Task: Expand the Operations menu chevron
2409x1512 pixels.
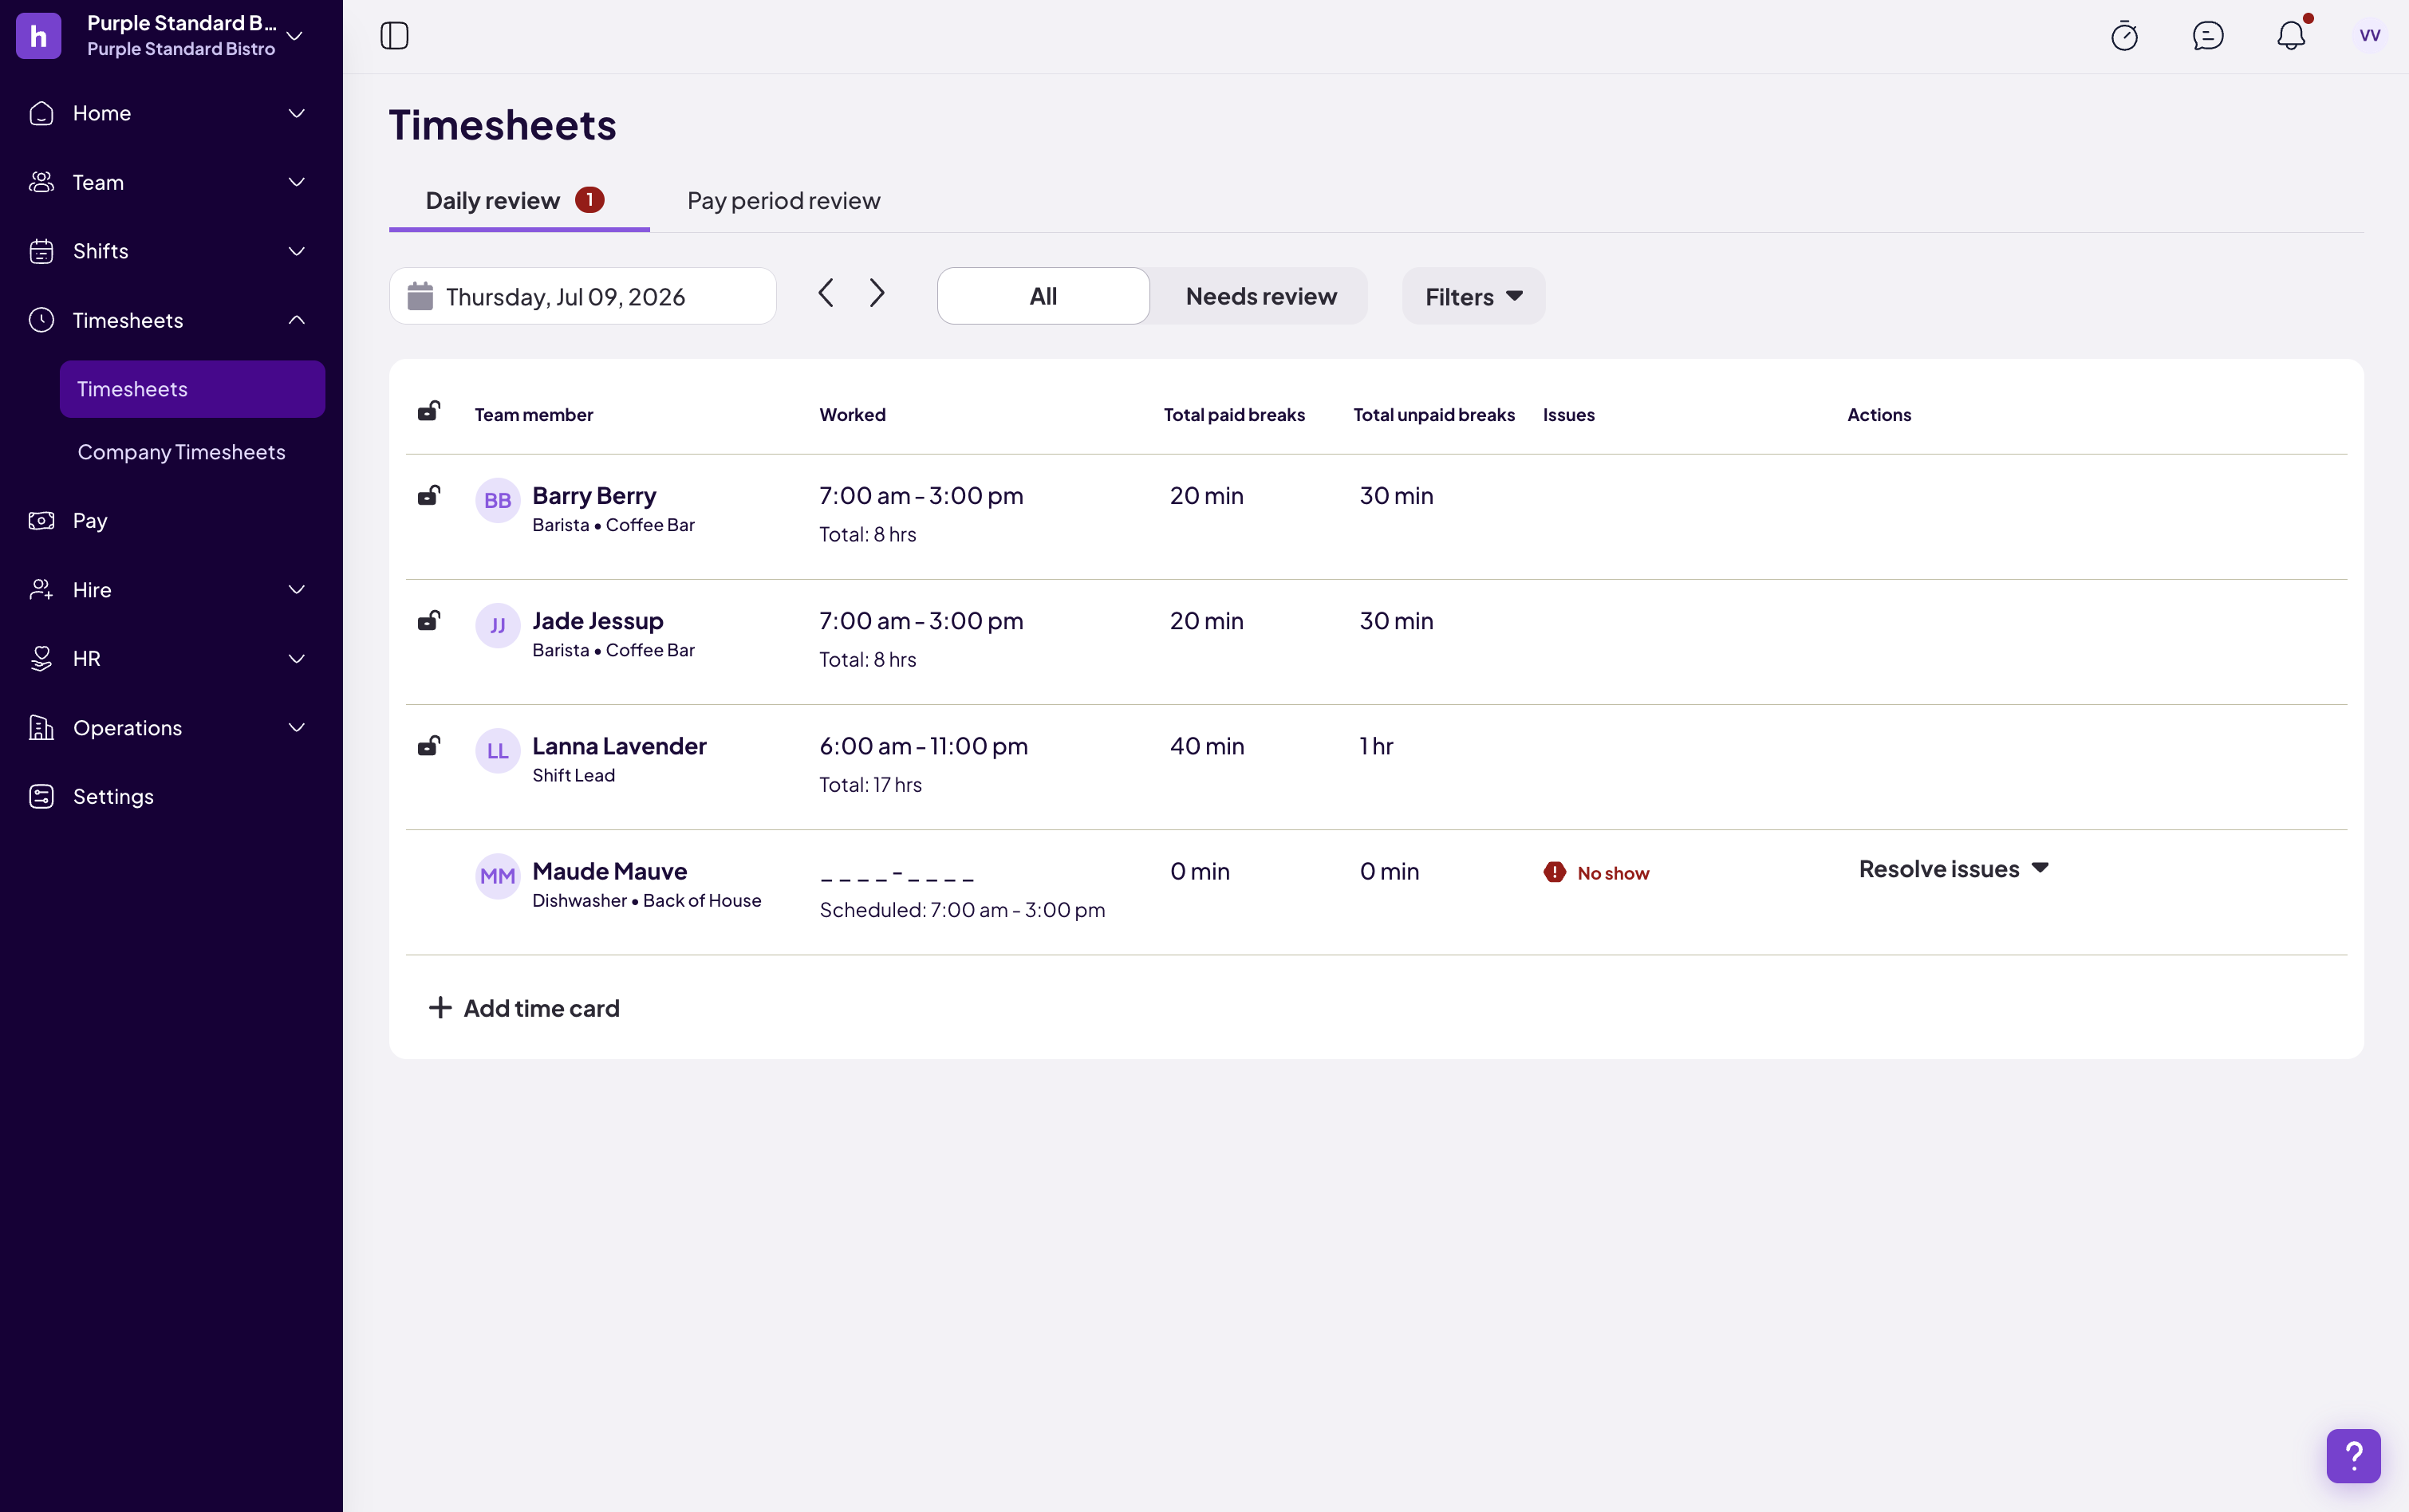Action: pyautogui.click(x=297, y=727)
